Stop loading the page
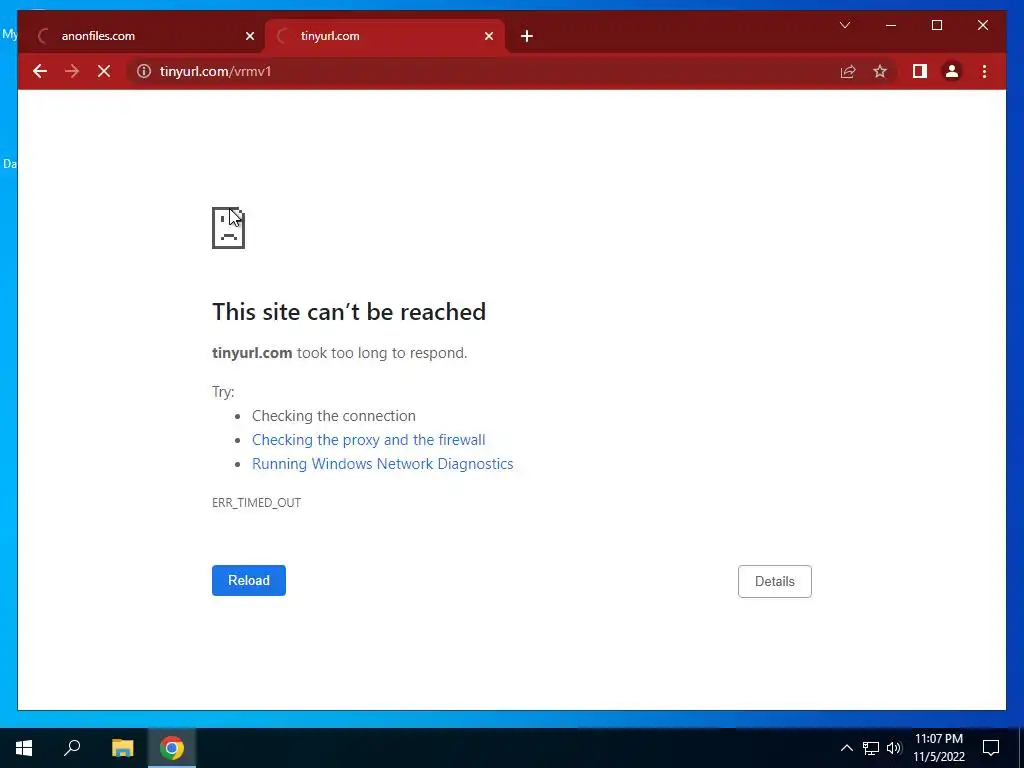The width and height of the screenshot is (1024, 768). point(104,71)
